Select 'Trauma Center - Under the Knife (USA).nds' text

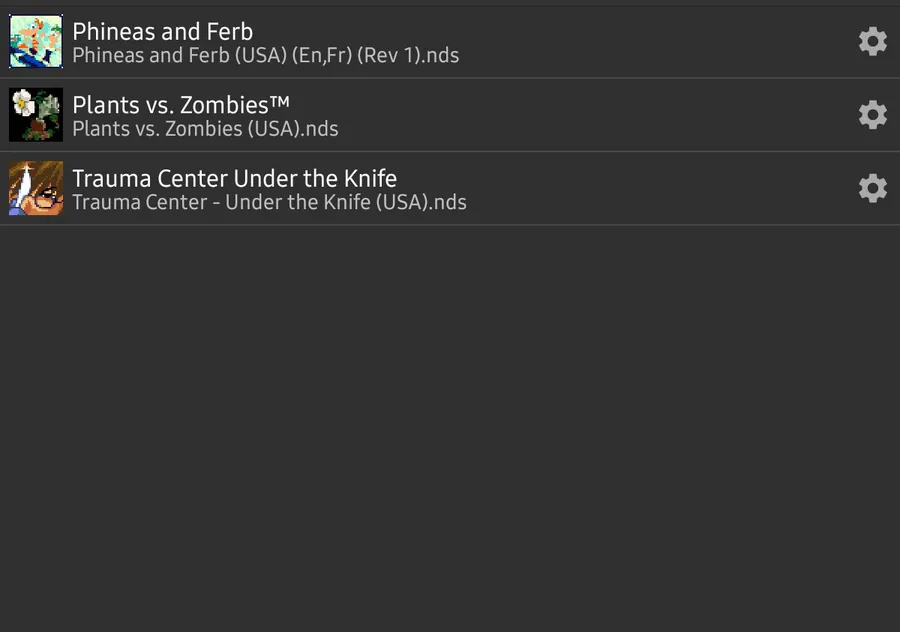tap(269, 202)
